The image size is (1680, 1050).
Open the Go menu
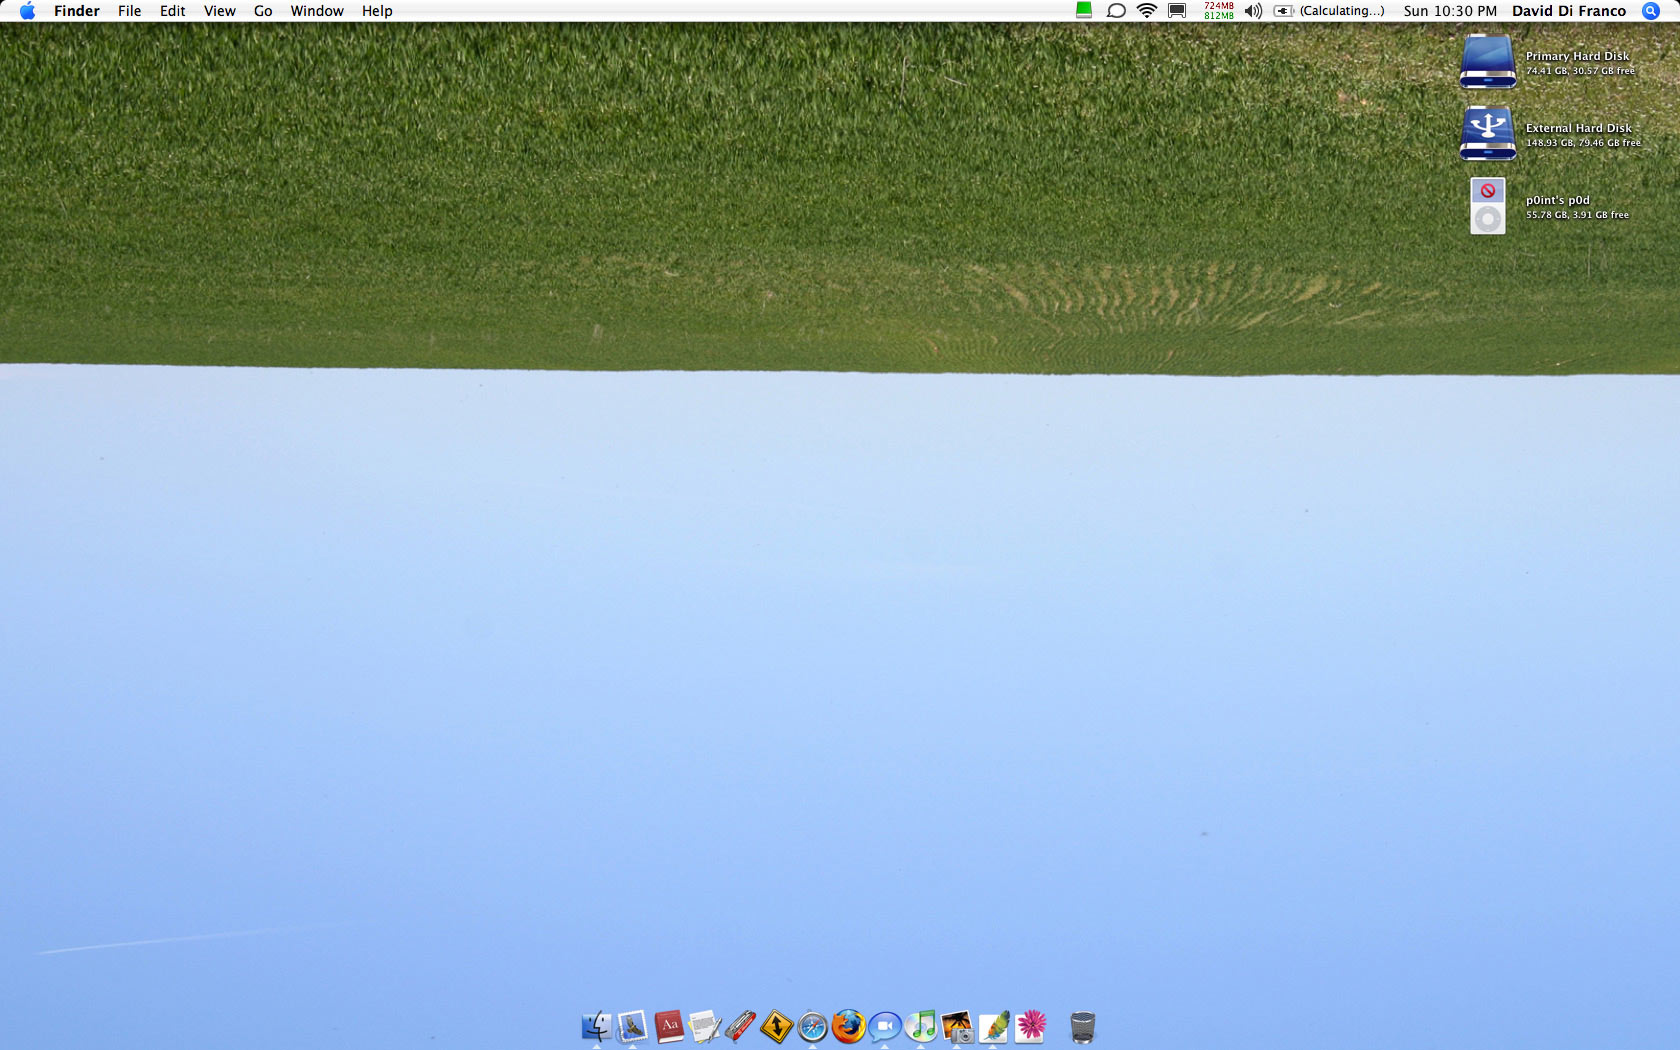point(263,11)
